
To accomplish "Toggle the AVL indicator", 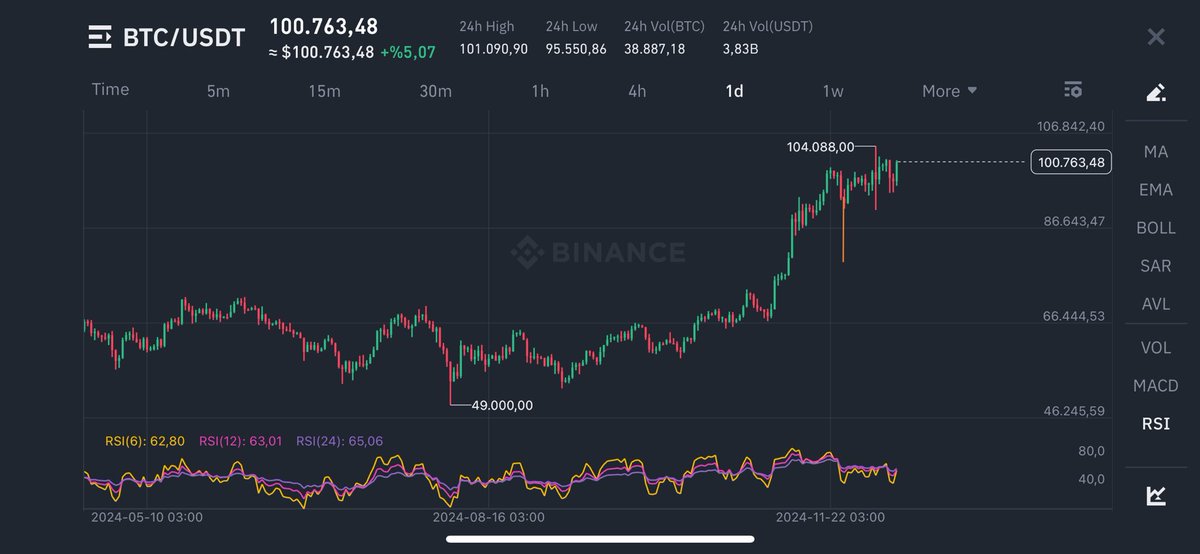I will point(1155,304).
